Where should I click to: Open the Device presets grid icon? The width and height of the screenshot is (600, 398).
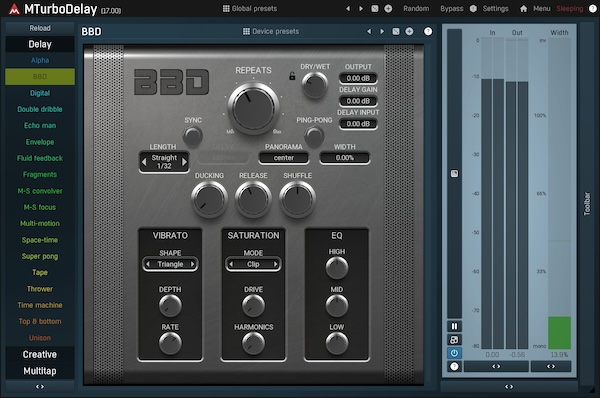pos(246,31)
